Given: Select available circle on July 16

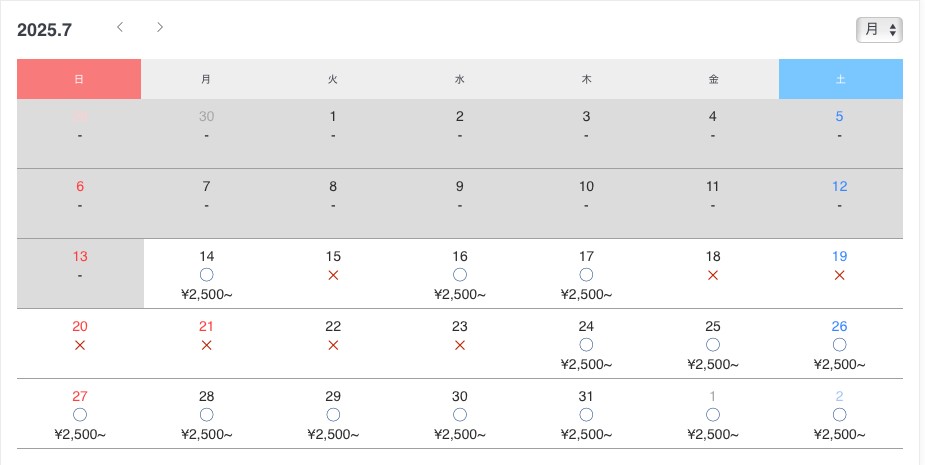Looking at the screenshot, I should [460, 274].
